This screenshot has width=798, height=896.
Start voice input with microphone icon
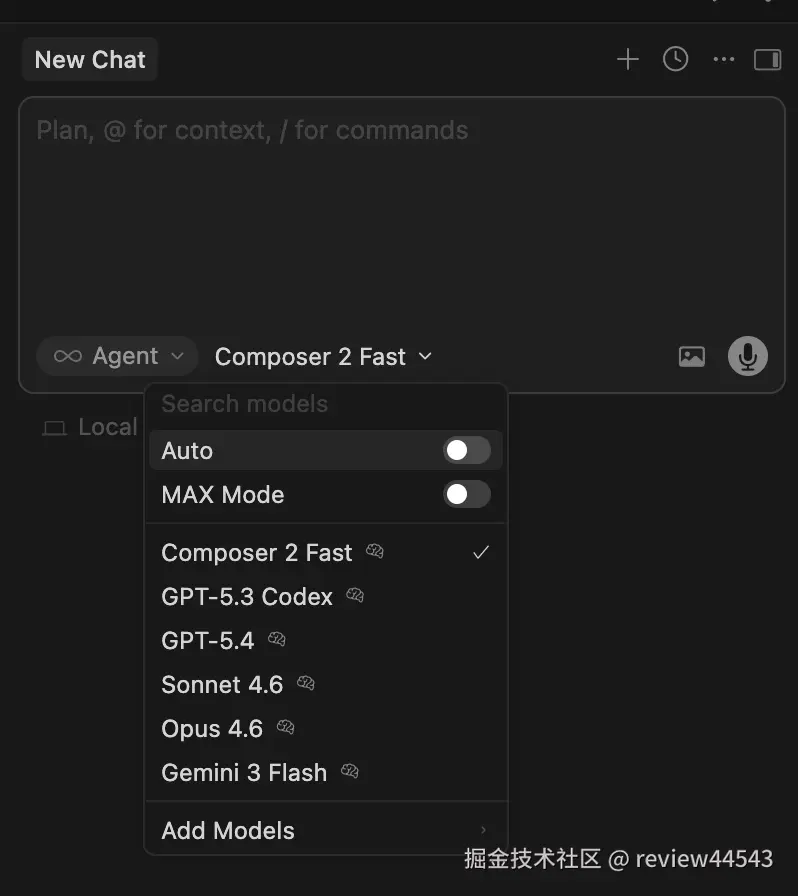click(x=747, y=356)
